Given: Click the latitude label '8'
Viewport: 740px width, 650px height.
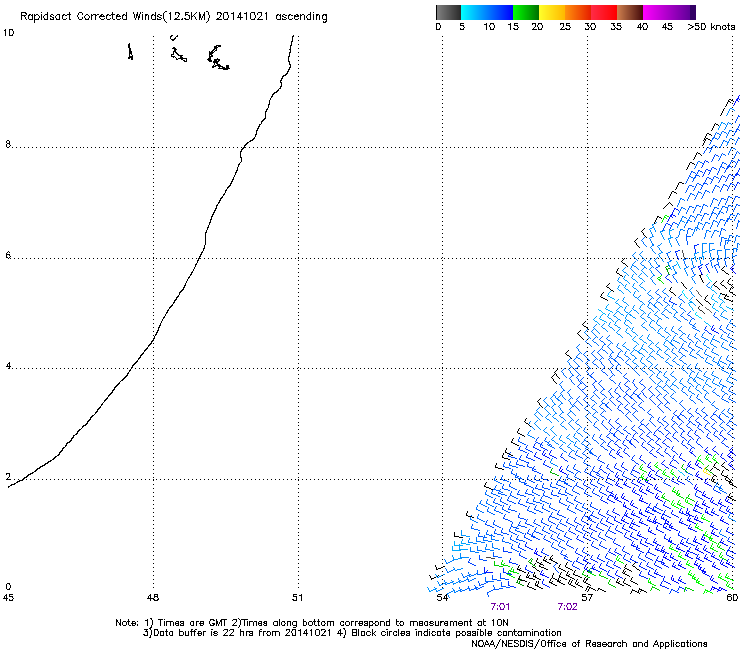Looking at the screenshot, I should click(x=8, y=144).
